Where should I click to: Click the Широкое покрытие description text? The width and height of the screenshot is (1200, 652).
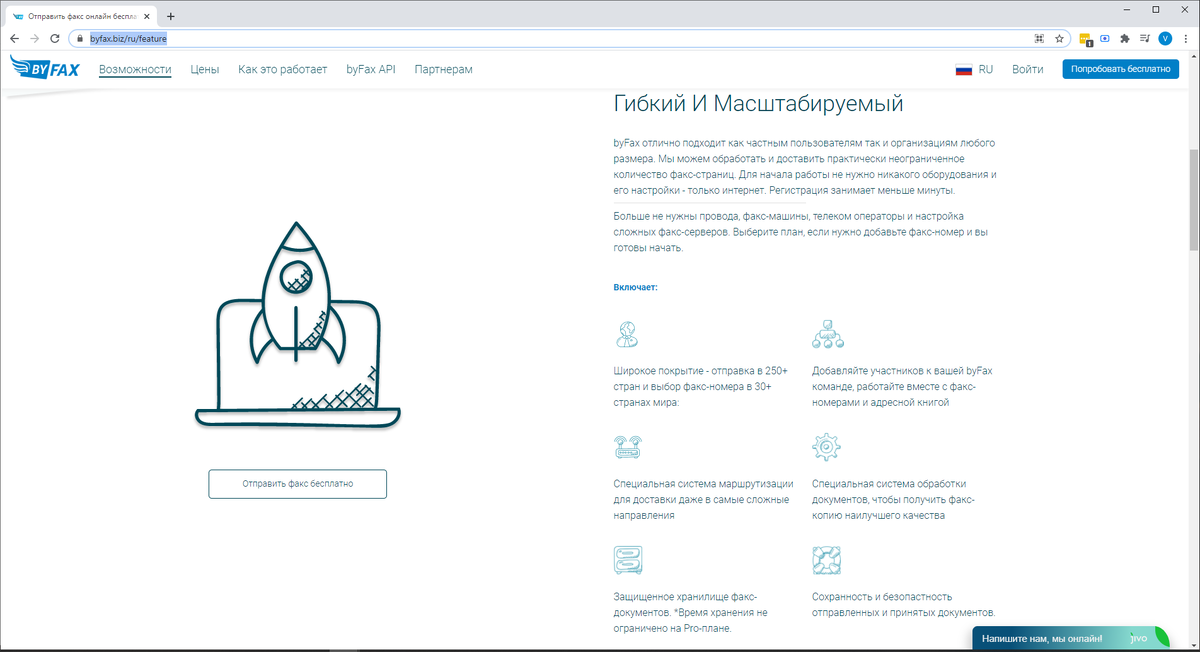pyautogui.click(x=701, y=386)
